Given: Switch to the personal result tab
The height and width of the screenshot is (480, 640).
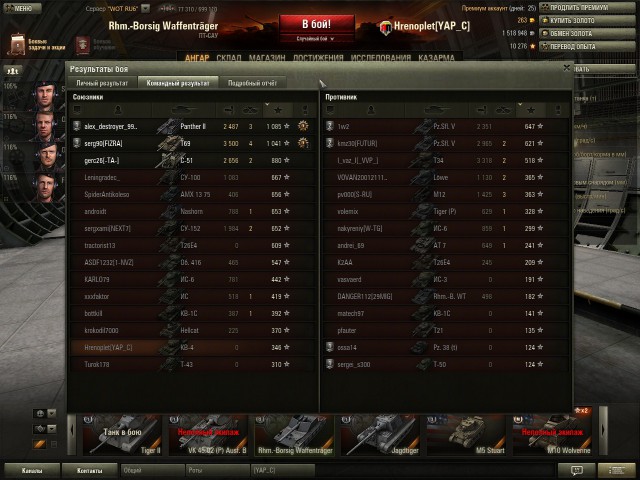Looking at the screenshot, I should (x=102, y=83).
